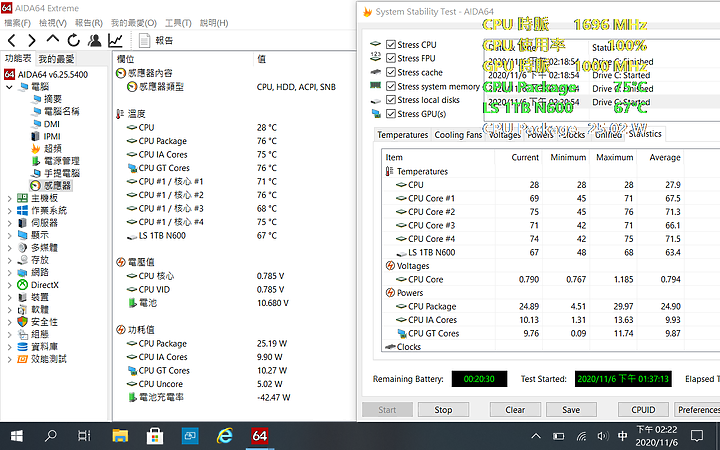The height and width of the screenshot is (450, 720).
Task: Select the 電源管理 tree item
Action: click(62, 161)
